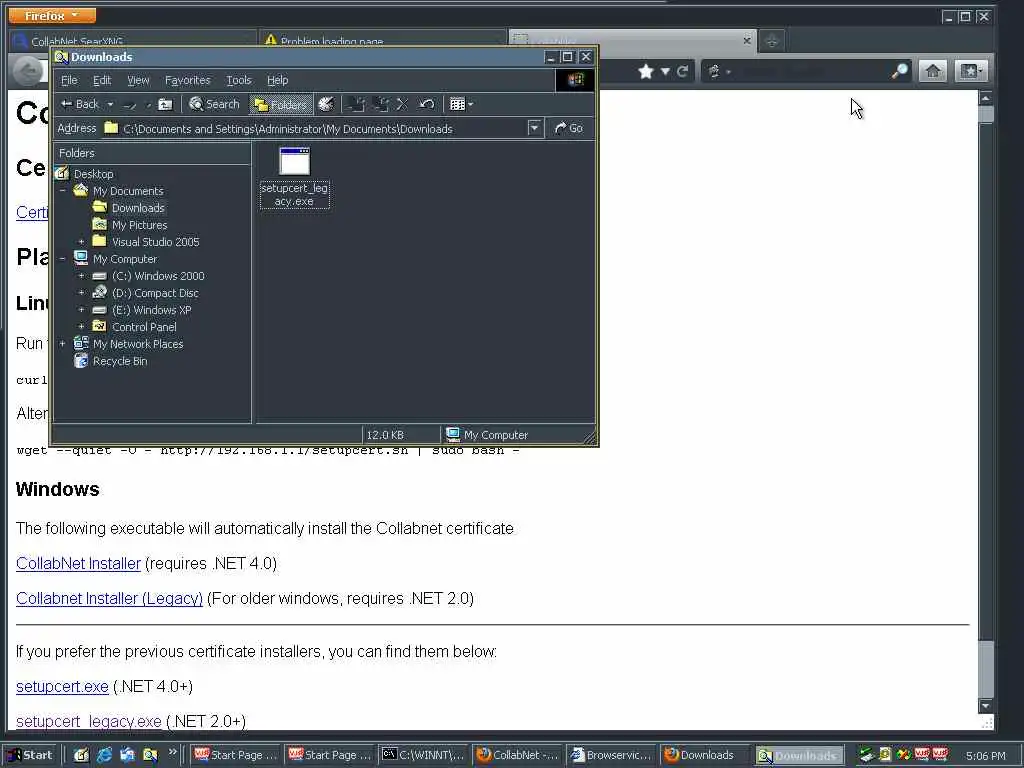Launch Internet Explorer from quick launch
Screen dimensions: 1024x768
tap(104, 755)
